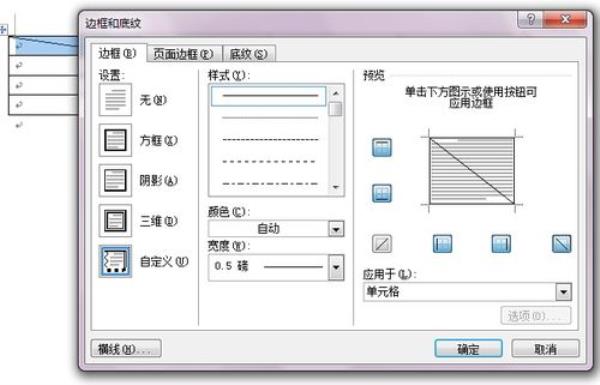
Task: Click the table move handle in document
Action: point(3,29)
